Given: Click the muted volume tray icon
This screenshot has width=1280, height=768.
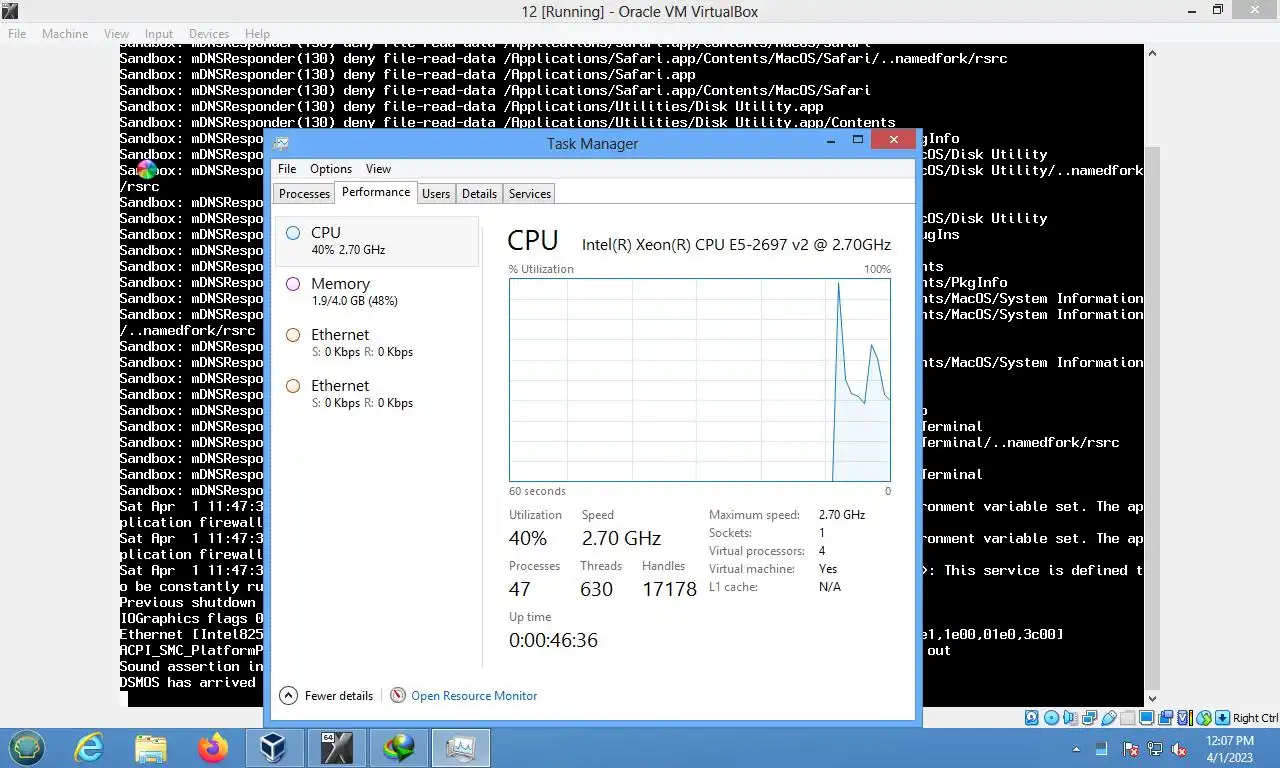Looking at the screenshot, I should click(1179, 749).
